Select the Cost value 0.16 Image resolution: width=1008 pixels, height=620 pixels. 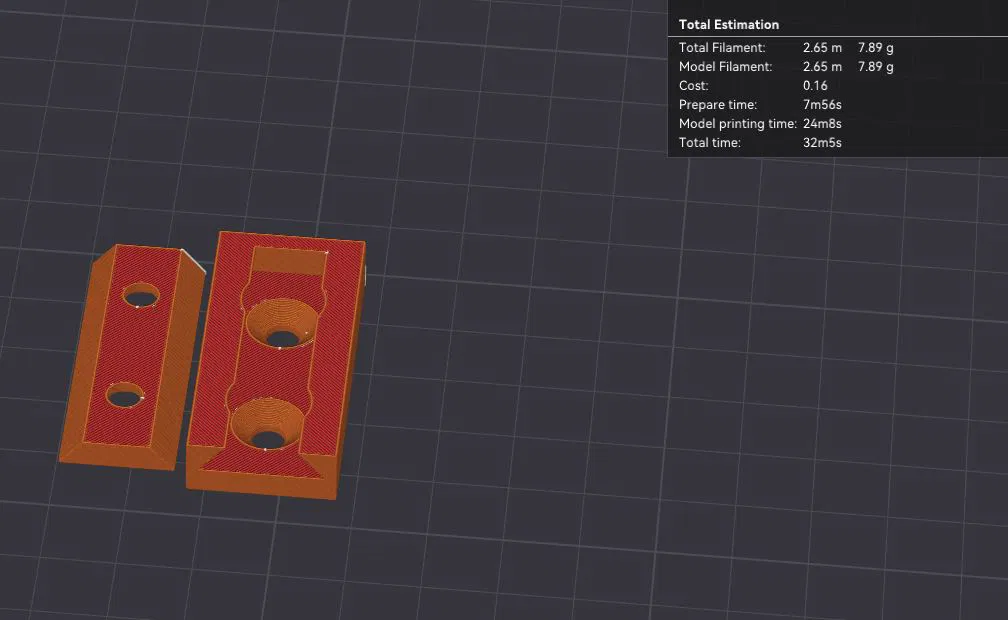point(815,86)
